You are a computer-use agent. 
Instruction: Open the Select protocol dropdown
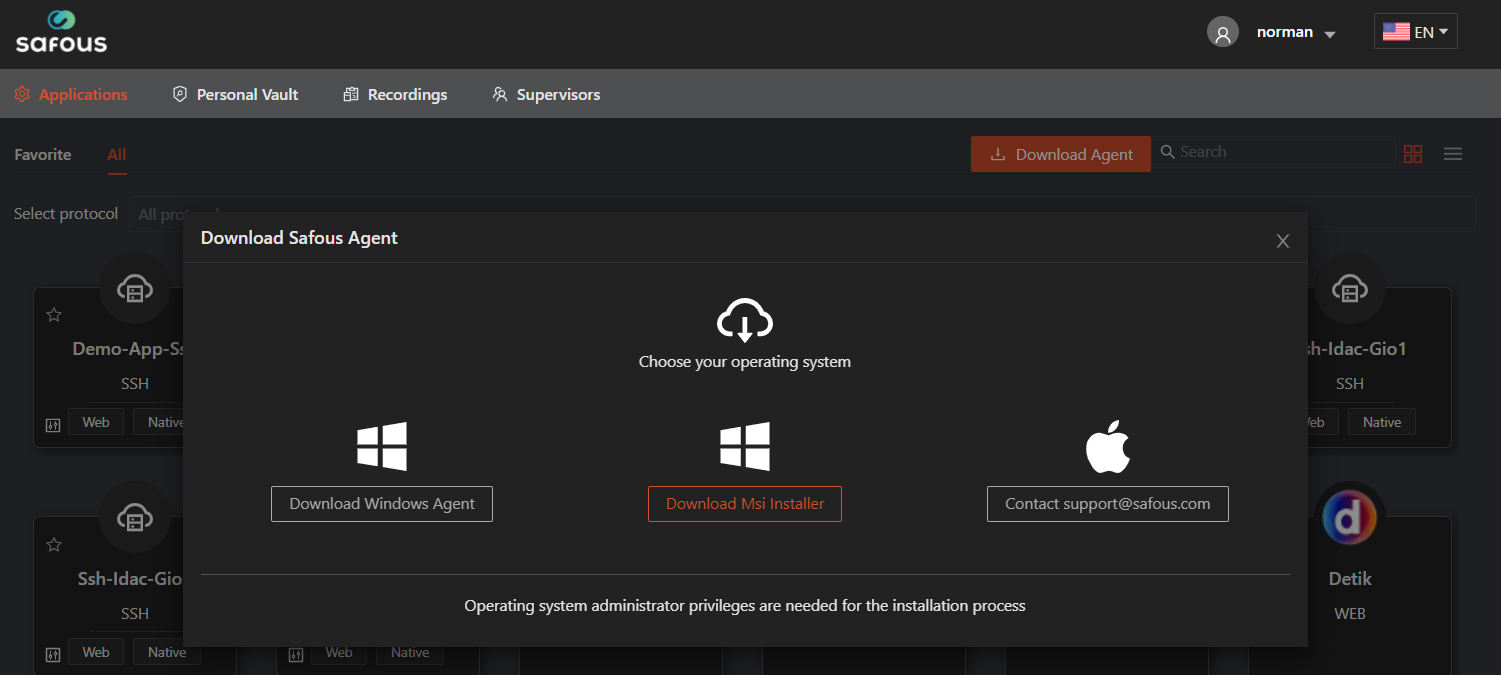[x=802, y=214]
